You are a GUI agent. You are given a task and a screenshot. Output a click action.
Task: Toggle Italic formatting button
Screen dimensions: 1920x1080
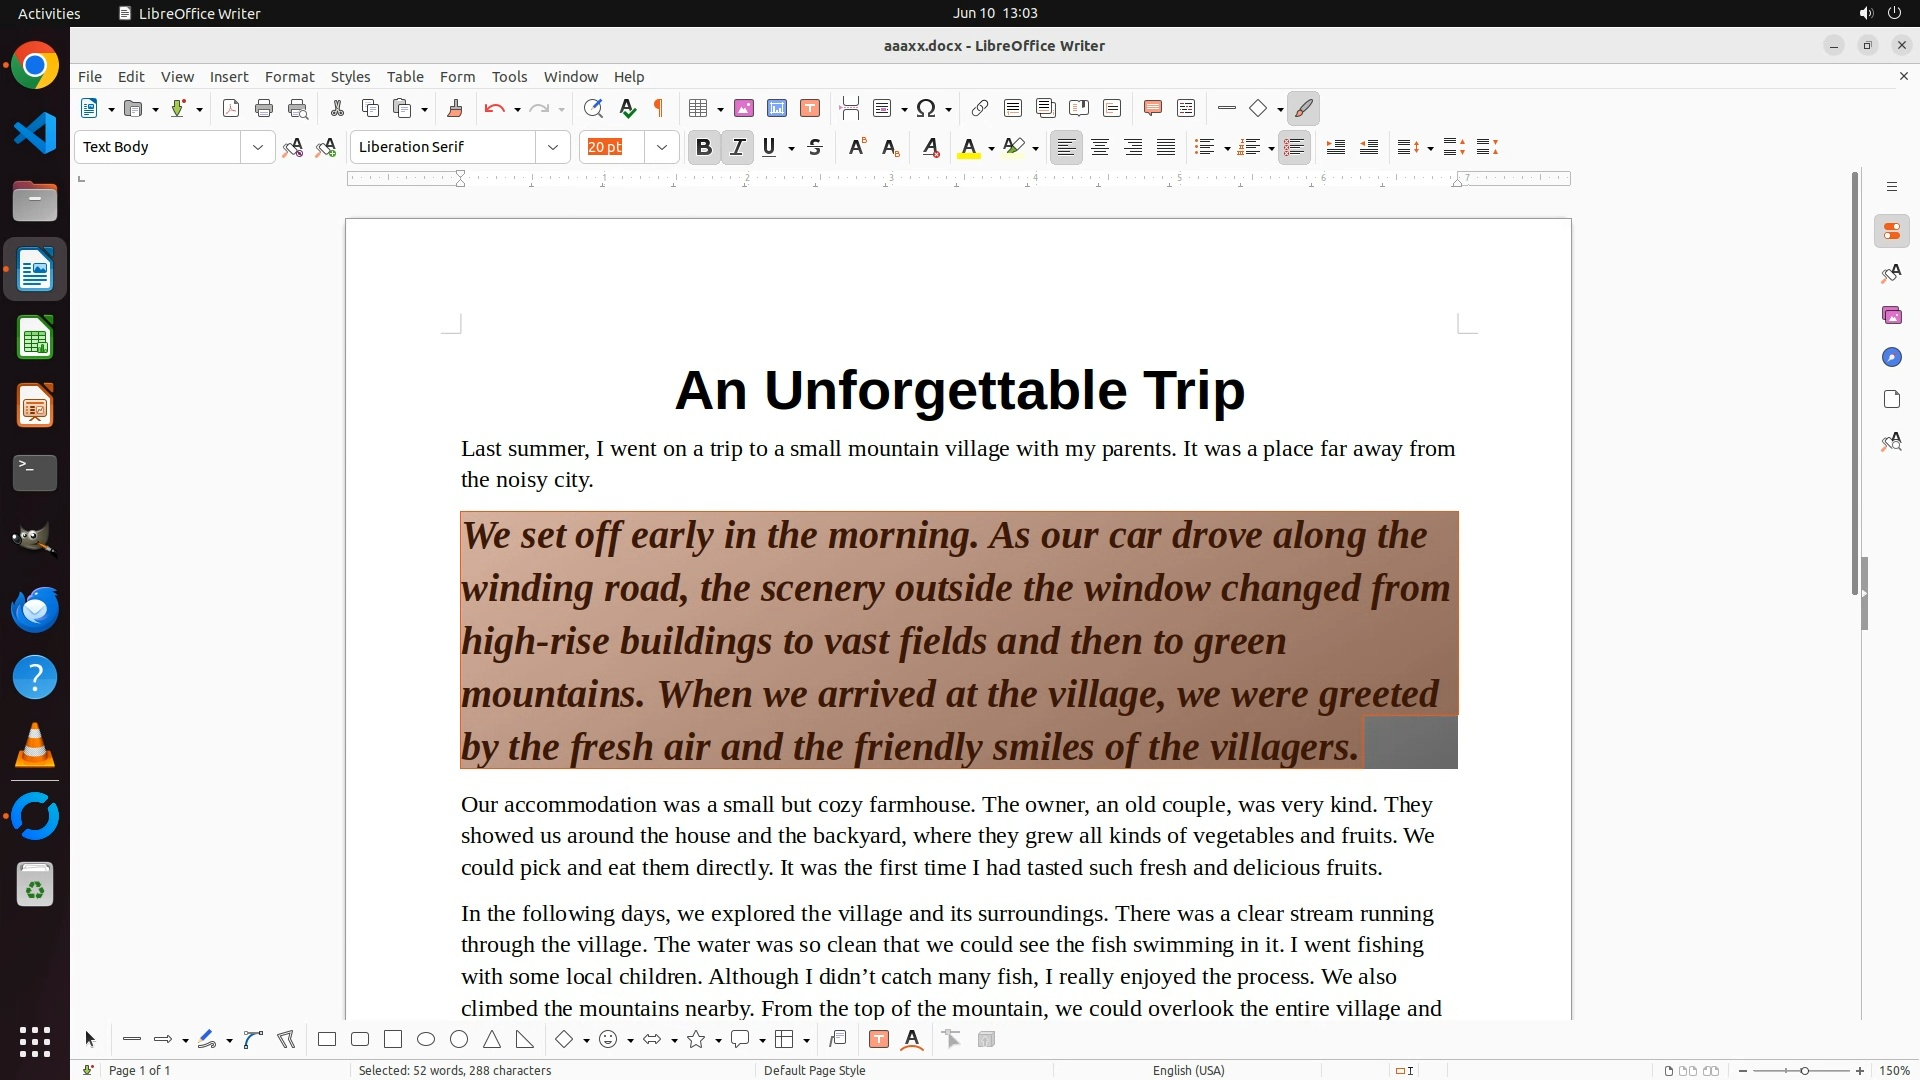coord(737,147)
